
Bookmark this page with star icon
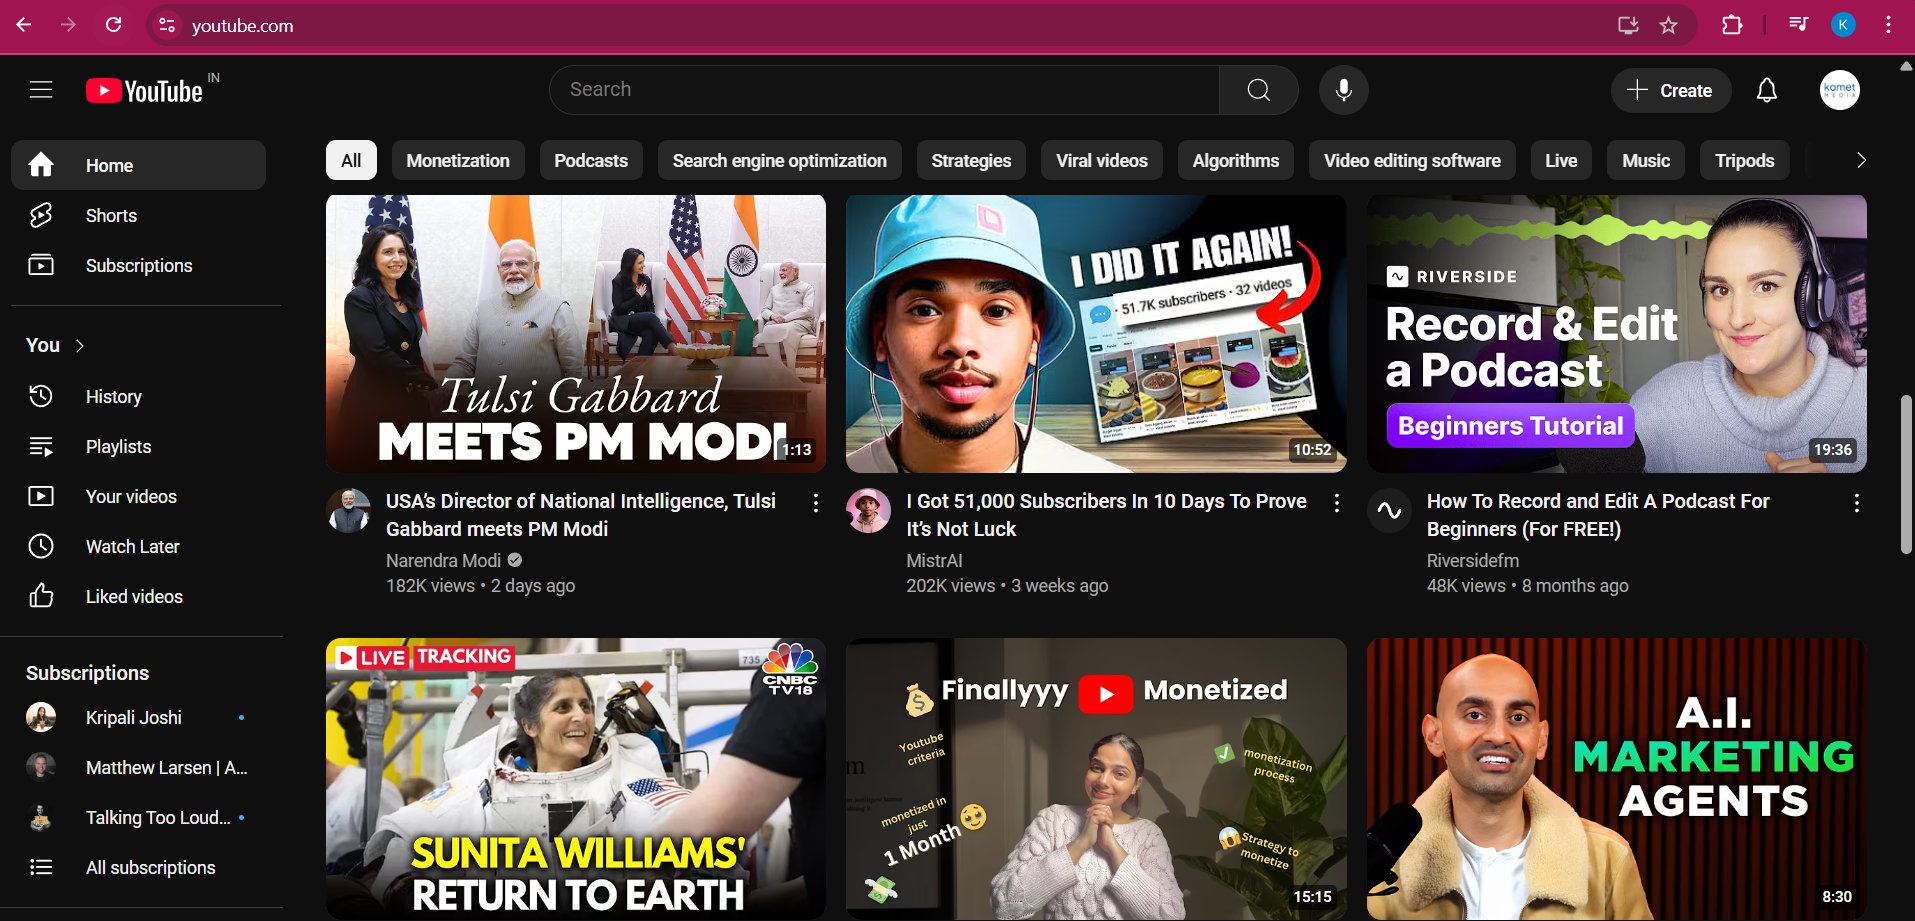[x=1669, y=25]
